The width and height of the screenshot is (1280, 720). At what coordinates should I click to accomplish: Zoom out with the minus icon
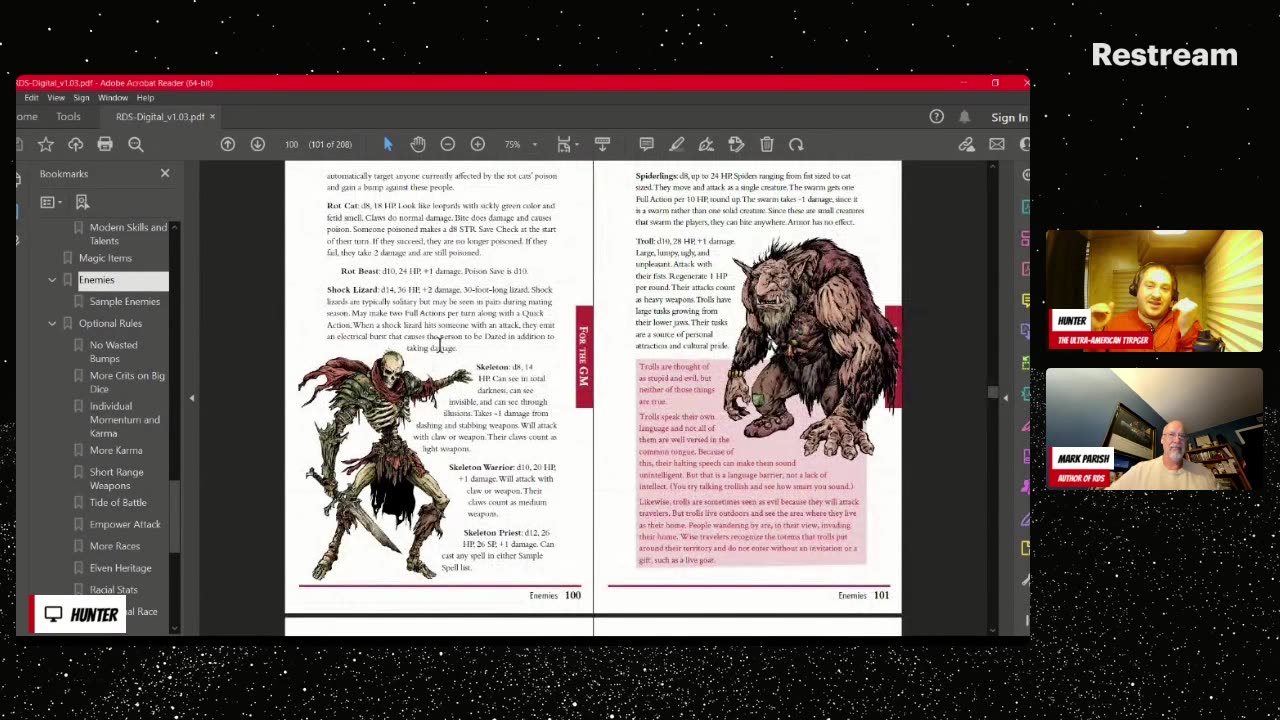tap(448, 144)
